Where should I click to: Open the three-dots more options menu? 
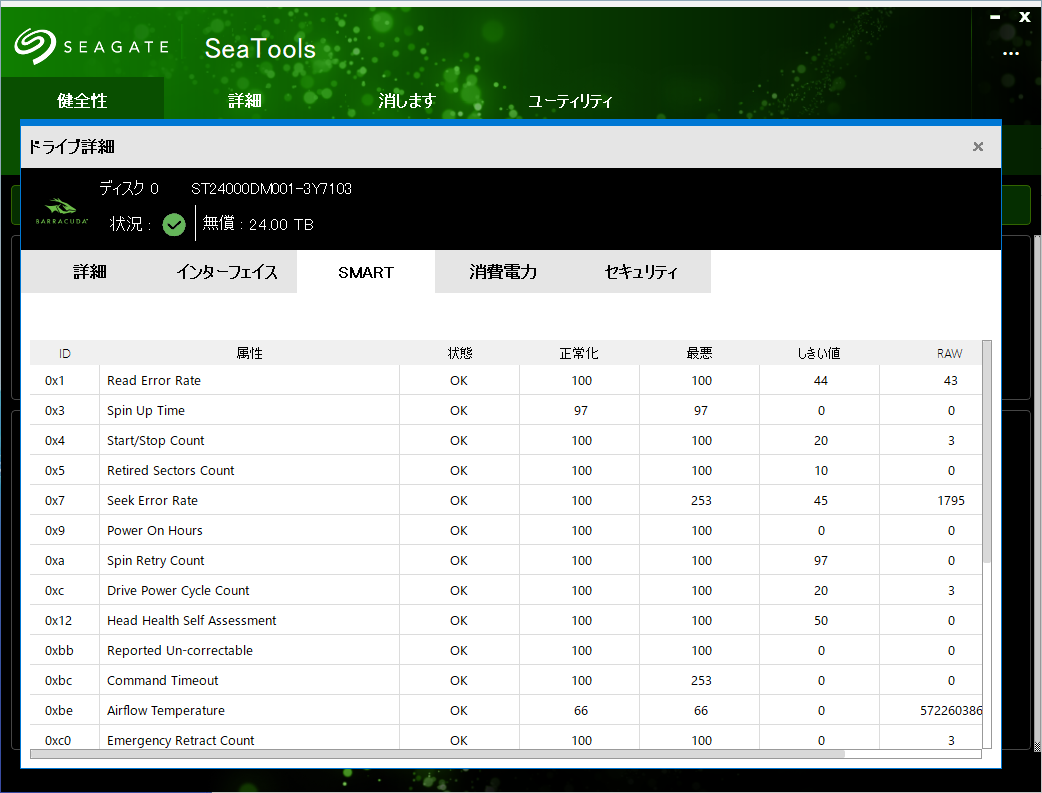[x=1011, y=54]
